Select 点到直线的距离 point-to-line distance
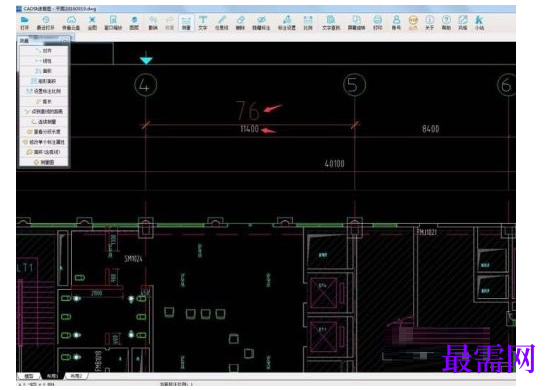The image size is (554, 390). tap(44, 112)
